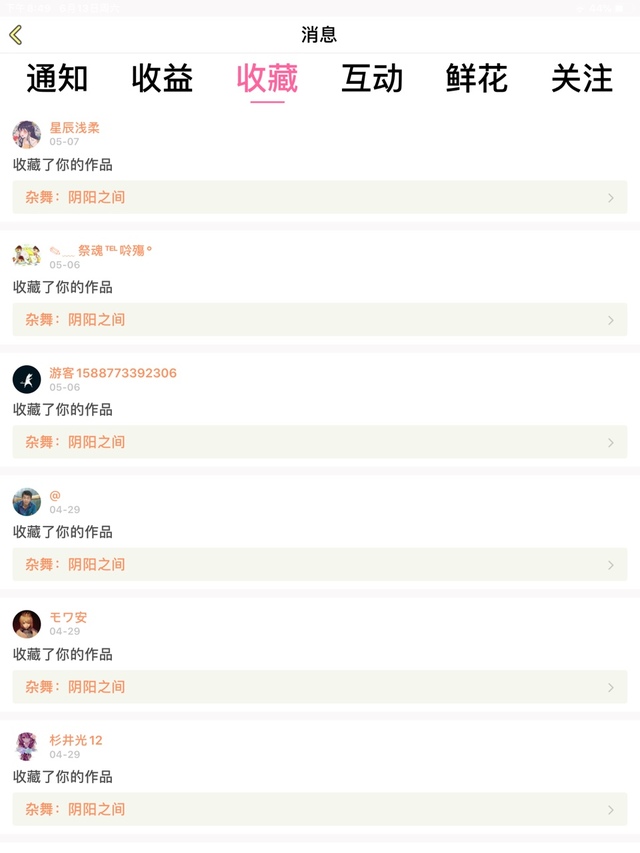The image size is (640, 853).
Task: Tap chevron on 游客1588773392306's collected work
Action: coord(611,442)
